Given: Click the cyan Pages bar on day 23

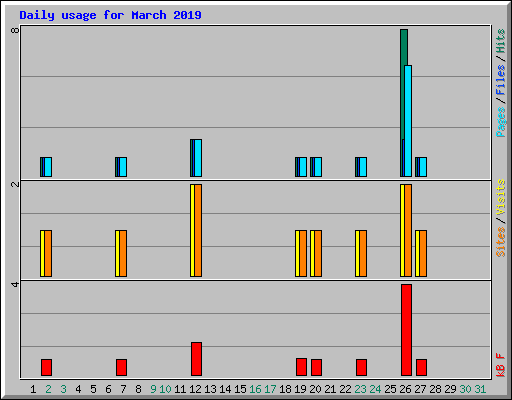Looking at the screenshot, I should tap(363, 167).
